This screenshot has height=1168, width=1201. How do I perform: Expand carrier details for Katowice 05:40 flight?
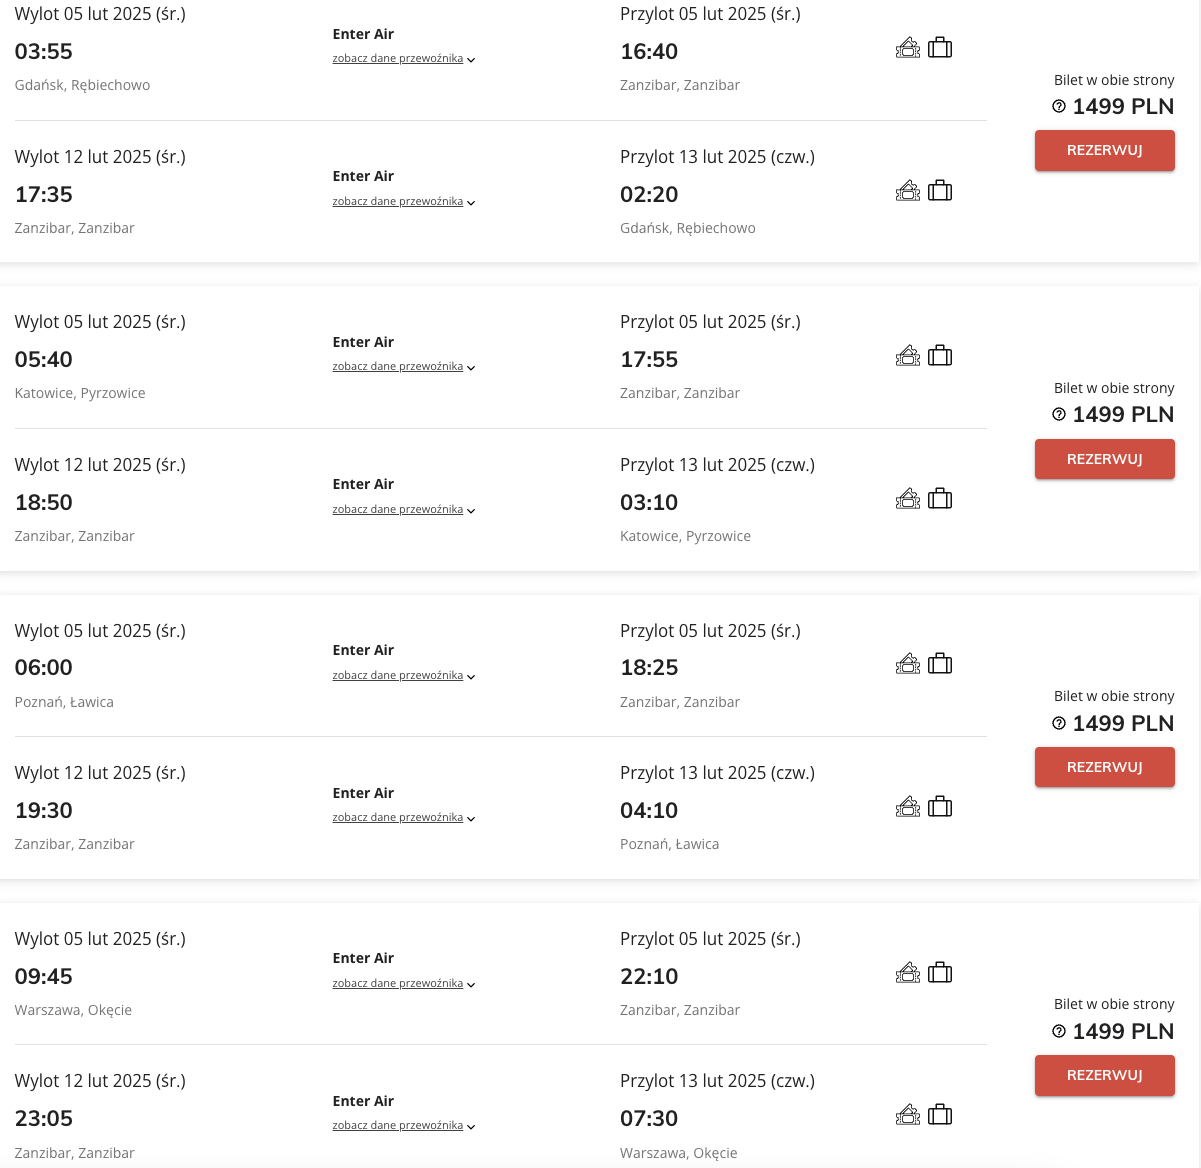click(x=404, y=367)
